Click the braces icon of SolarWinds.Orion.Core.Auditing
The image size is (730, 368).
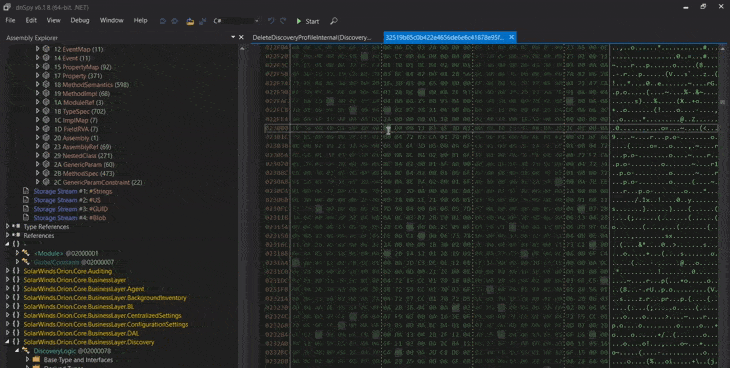point(16,271)
